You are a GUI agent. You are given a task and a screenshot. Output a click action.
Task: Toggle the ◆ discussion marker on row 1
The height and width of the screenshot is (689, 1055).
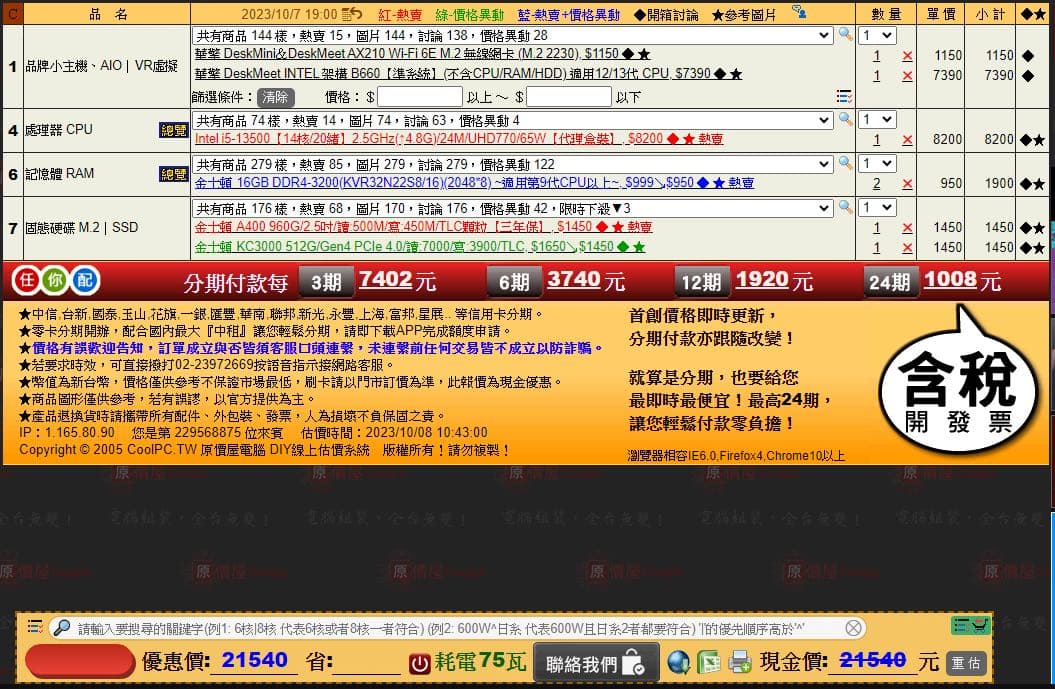point(1028,57)
